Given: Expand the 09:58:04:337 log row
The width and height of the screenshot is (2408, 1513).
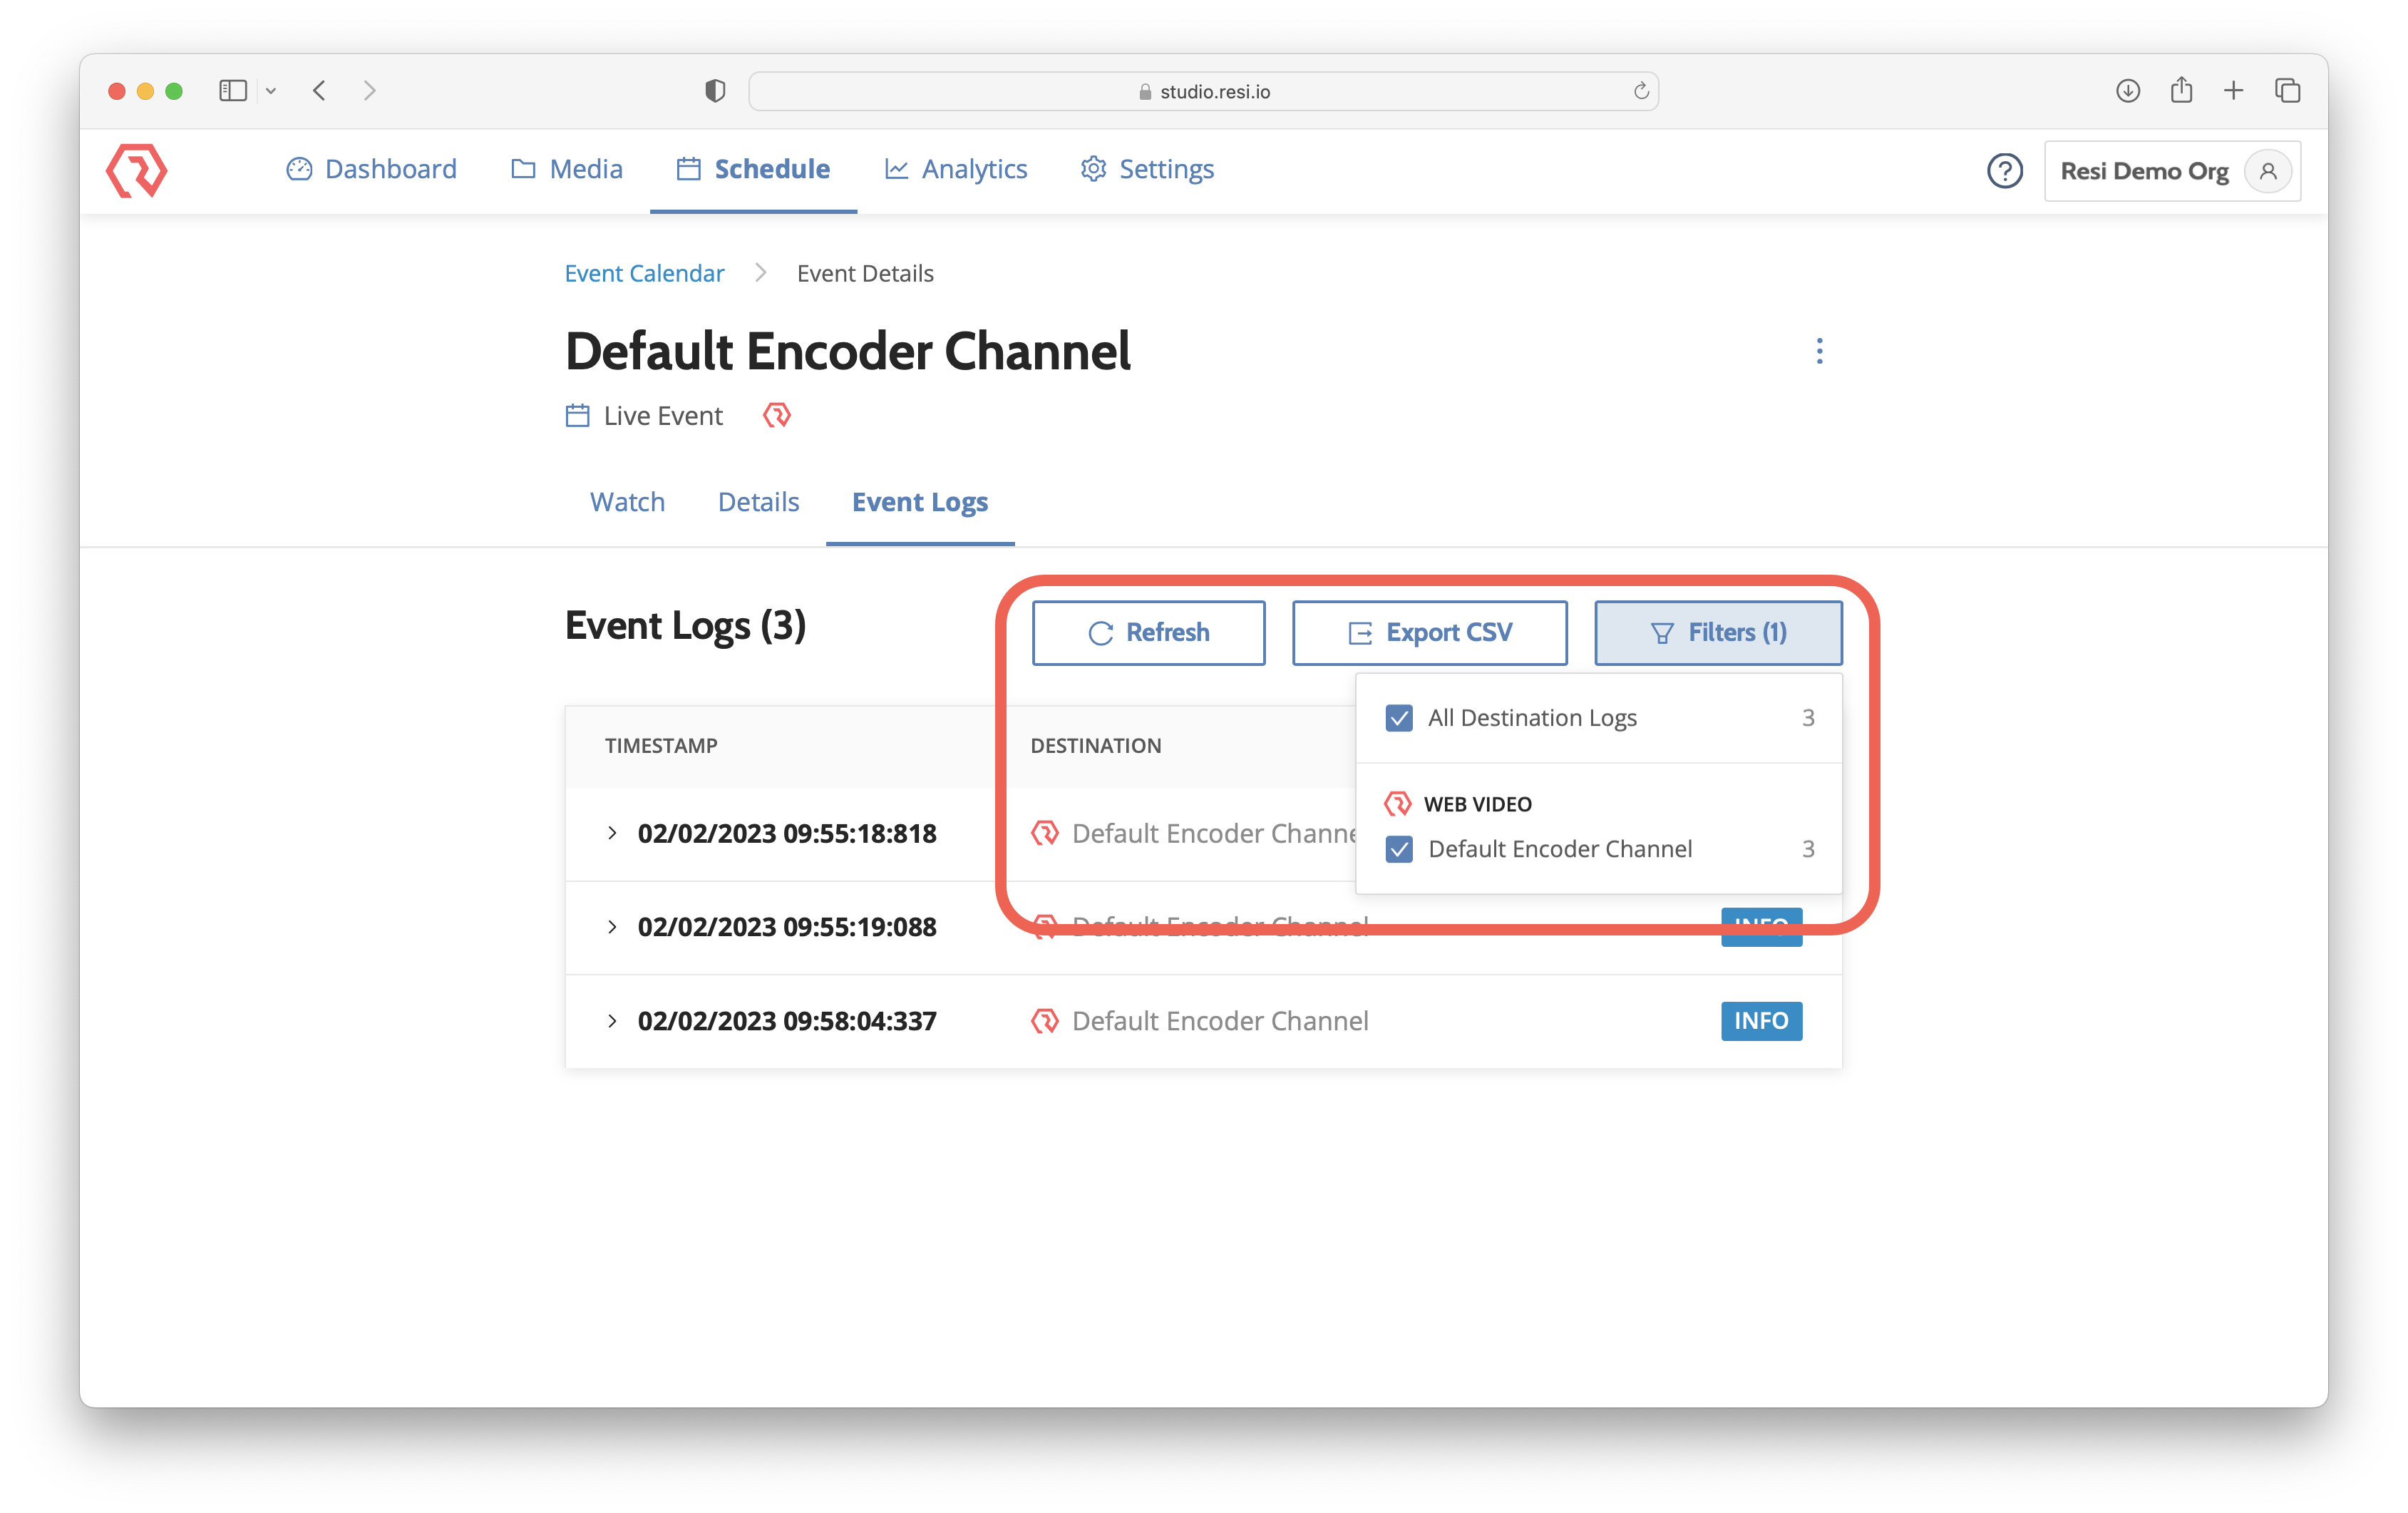Looking at the screenshot, I should [612, 1021].
